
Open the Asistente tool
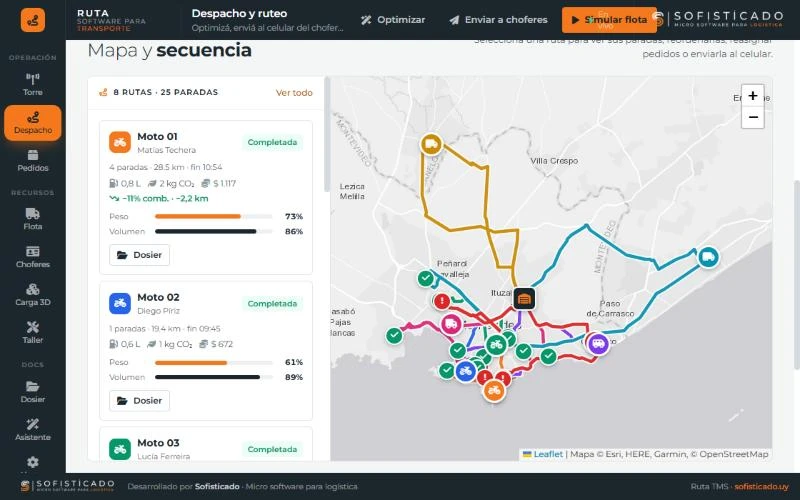point(33,430)
